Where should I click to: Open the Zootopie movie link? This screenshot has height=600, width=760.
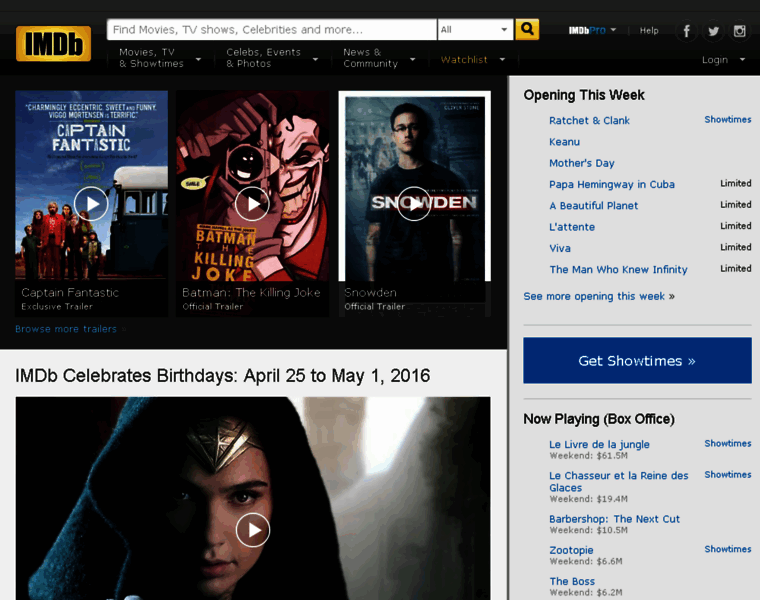[571, 550]
